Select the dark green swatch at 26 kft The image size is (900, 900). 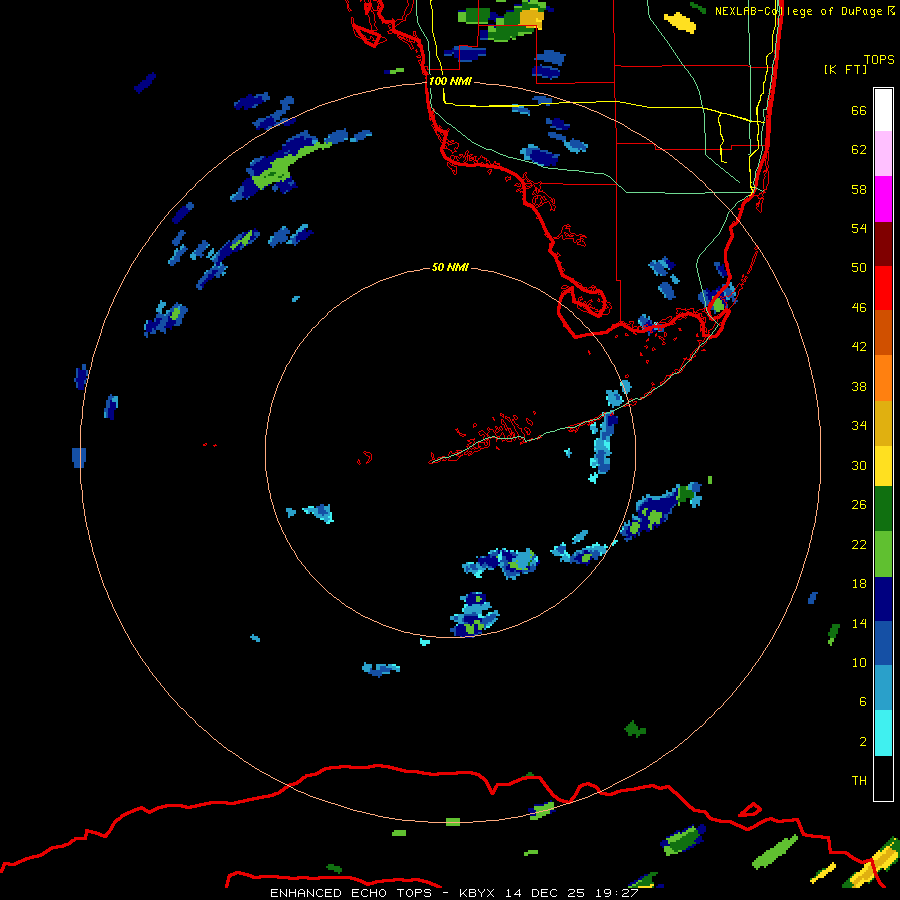883,509
